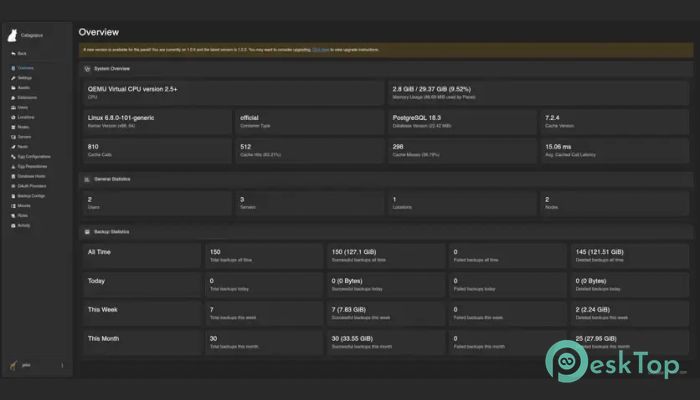The height and width of the screenshot is (400, 700).
Task: Follow the Click here upgrade instructions link
Action: tap(321, 50)
